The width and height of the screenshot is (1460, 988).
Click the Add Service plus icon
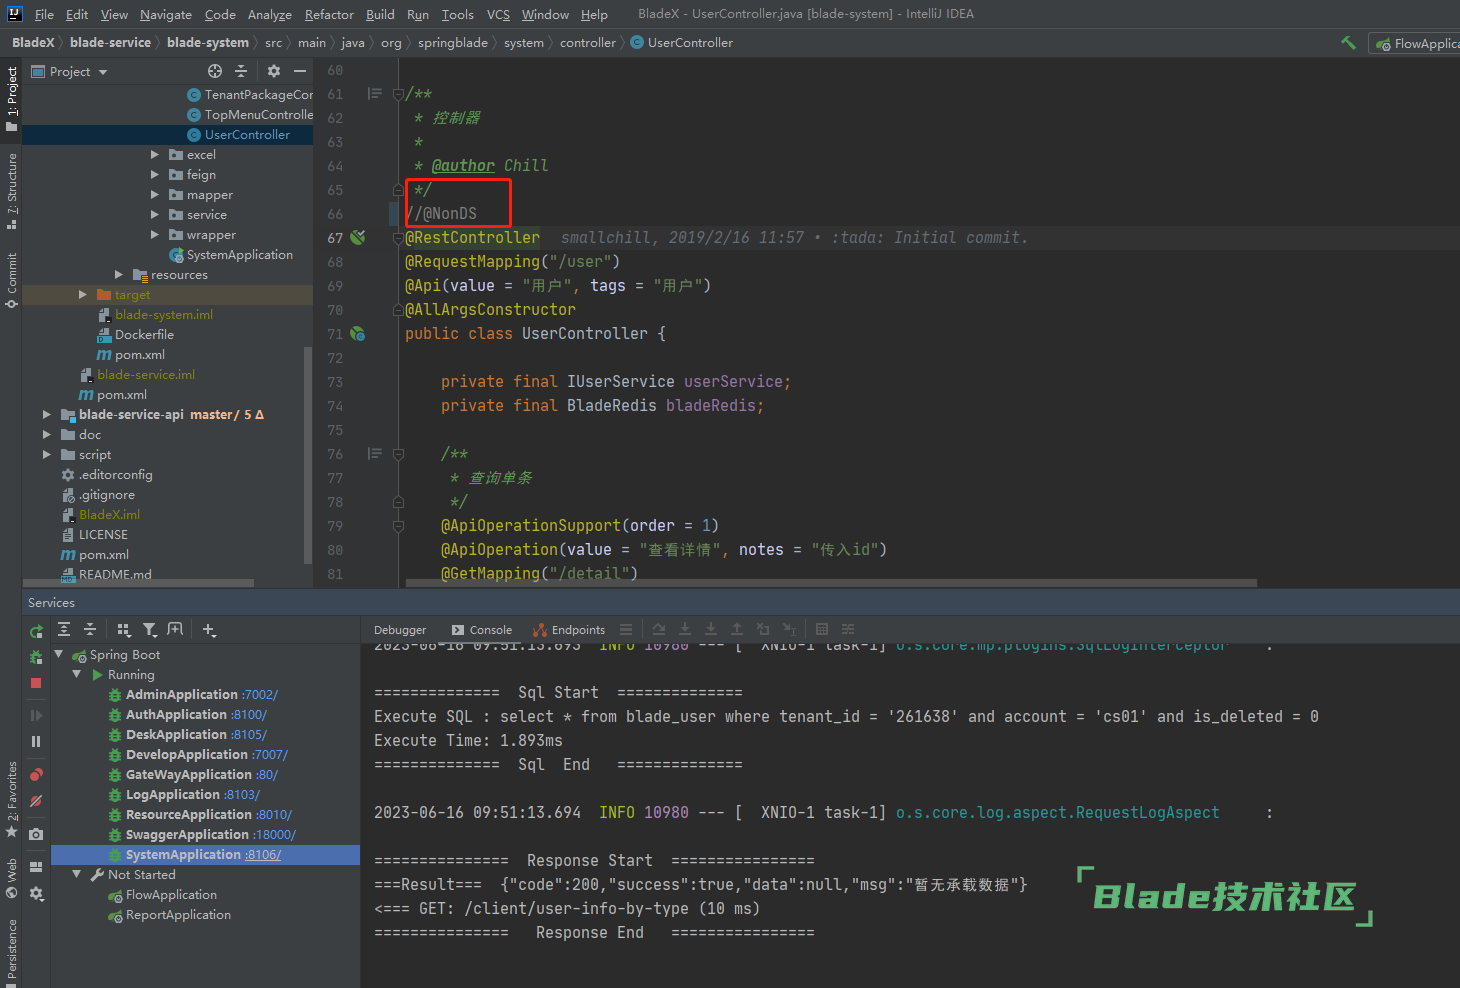209,629
